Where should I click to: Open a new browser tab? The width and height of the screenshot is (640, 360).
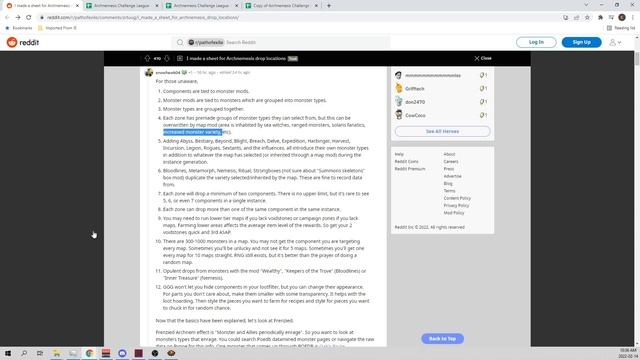329,6
